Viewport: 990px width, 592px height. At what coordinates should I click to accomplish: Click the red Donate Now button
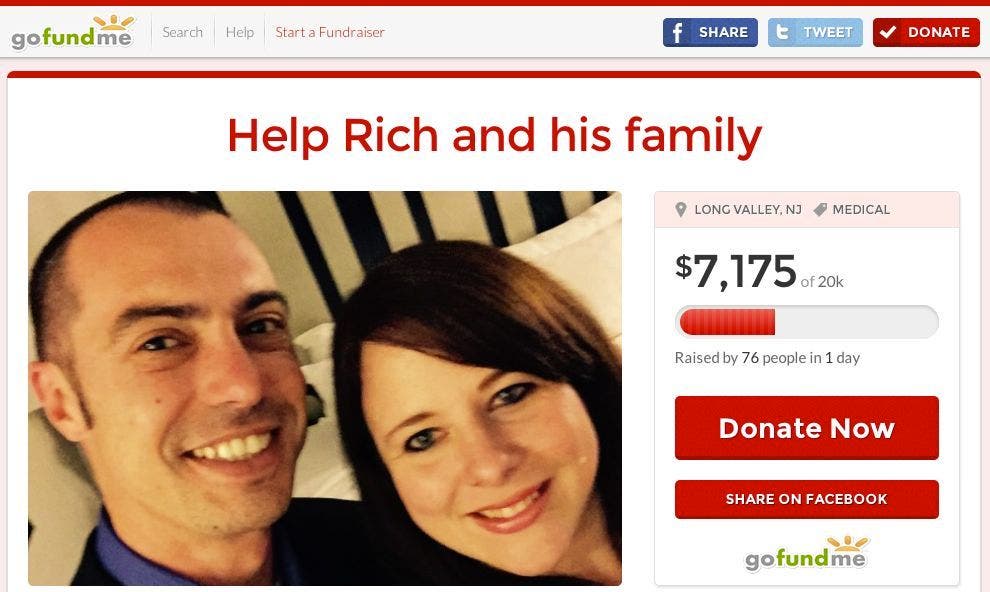(807, 428)
